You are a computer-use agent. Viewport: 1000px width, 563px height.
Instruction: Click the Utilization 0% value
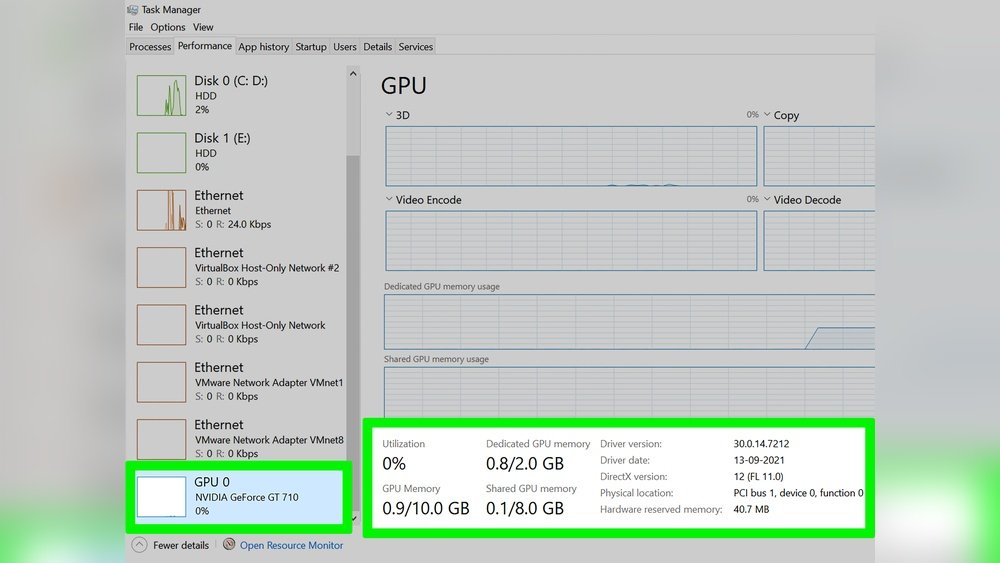(394, 464)
